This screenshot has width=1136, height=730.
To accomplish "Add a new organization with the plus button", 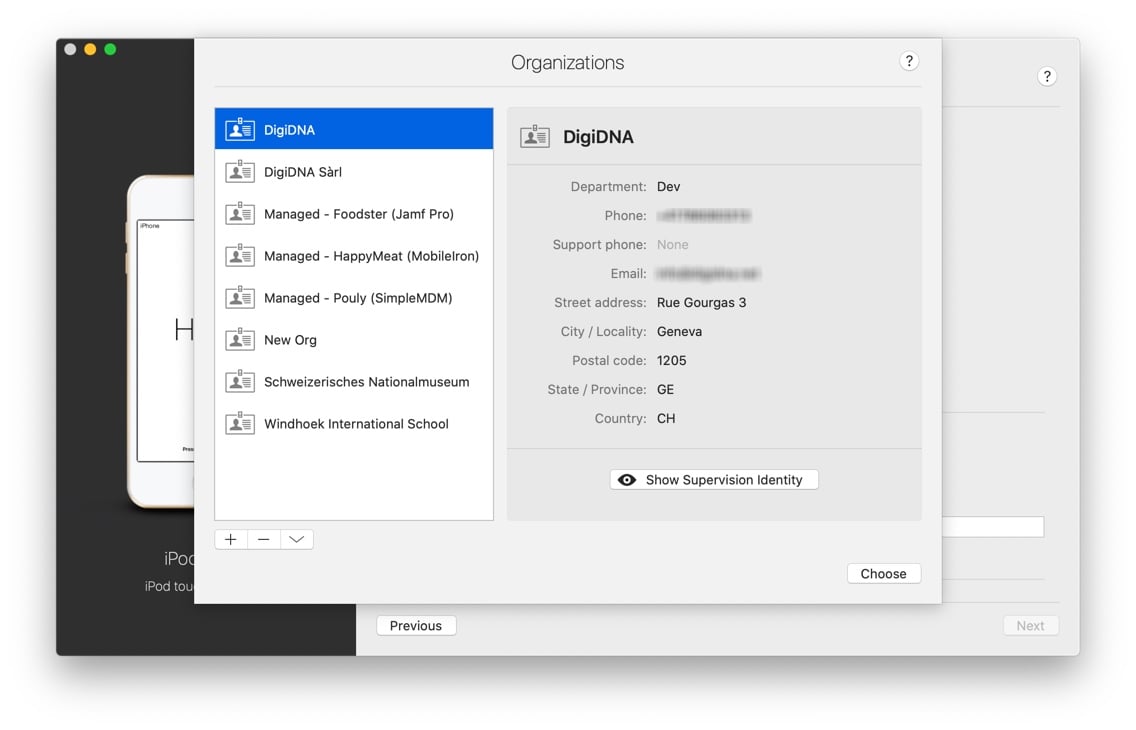I will click(230, 539).
